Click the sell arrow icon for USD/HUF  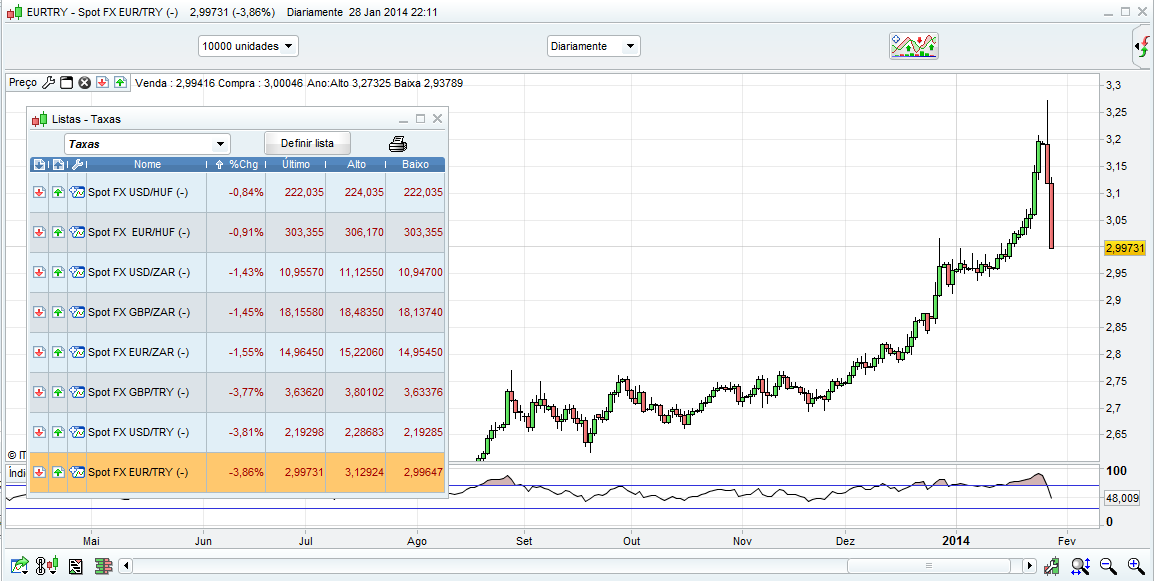(39, 192)
